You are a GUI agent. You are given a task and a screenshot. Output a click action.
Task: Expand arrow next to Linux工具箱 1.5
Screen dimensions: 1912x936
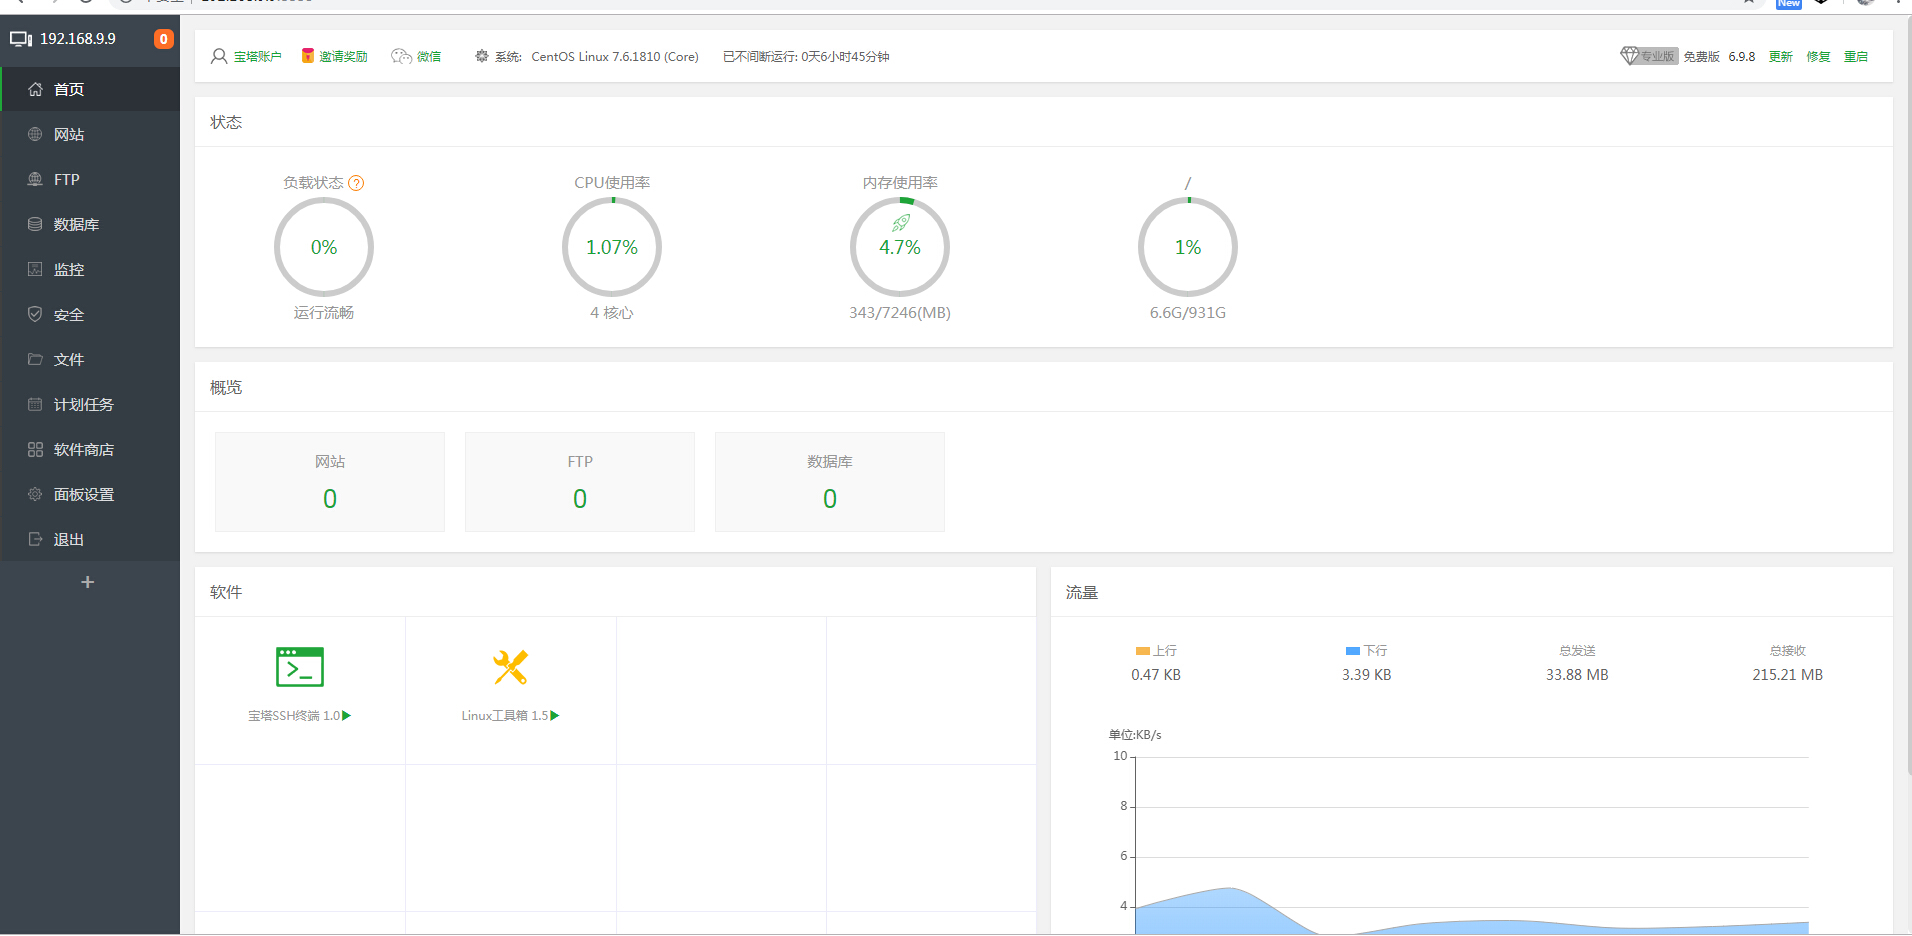pyautogui.click(x=555, y=716)
